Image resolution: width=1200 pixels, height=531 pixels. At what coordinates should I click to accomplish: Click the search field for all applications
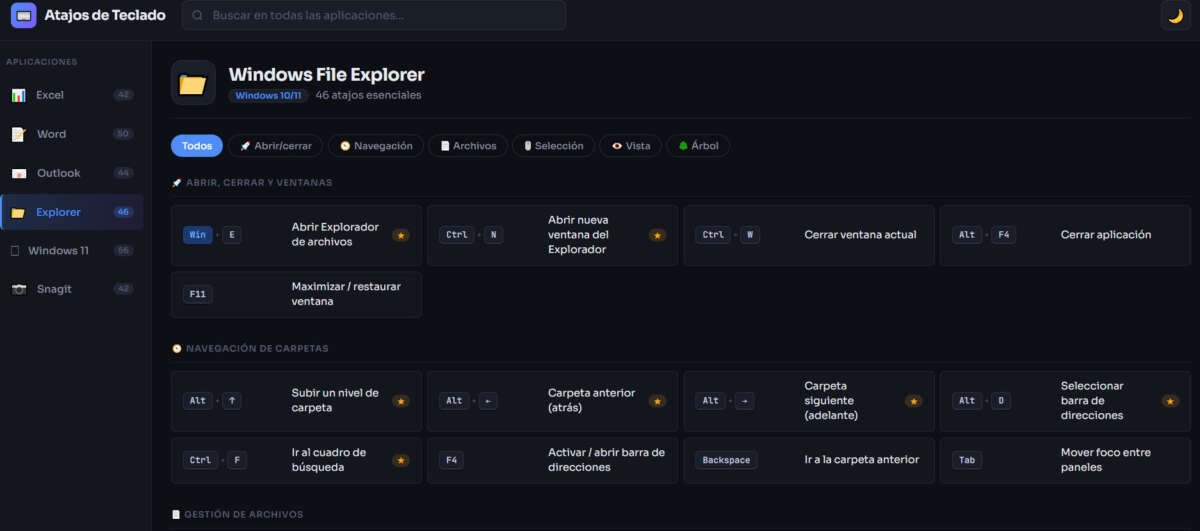coord(374,15)
